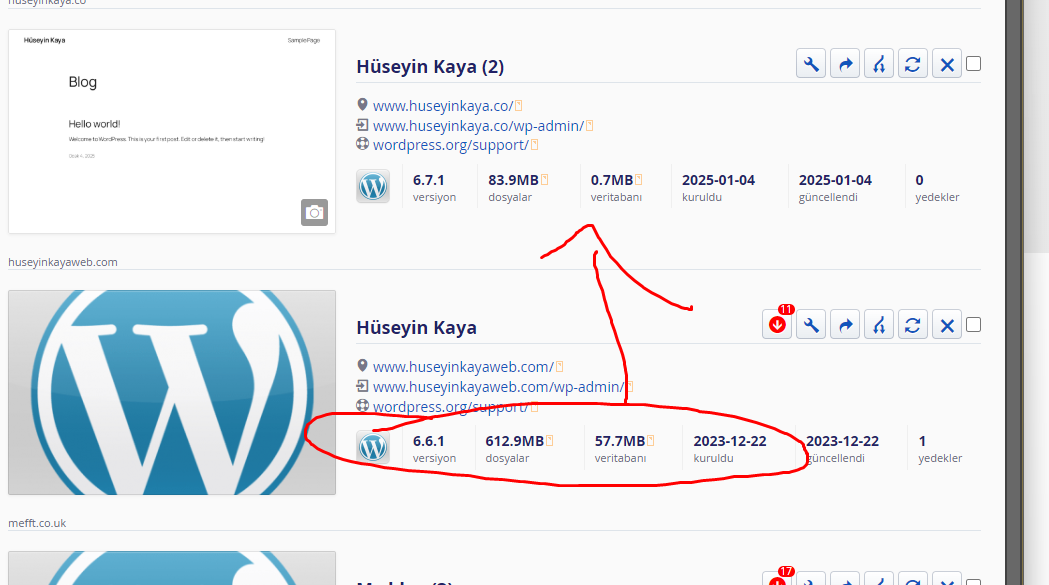The width and height of the screenshot is (1049, 585).
Task: Open wordpress.org/support/ link under huseyinkayaweb.com install
Action: [x=451, y=406]
